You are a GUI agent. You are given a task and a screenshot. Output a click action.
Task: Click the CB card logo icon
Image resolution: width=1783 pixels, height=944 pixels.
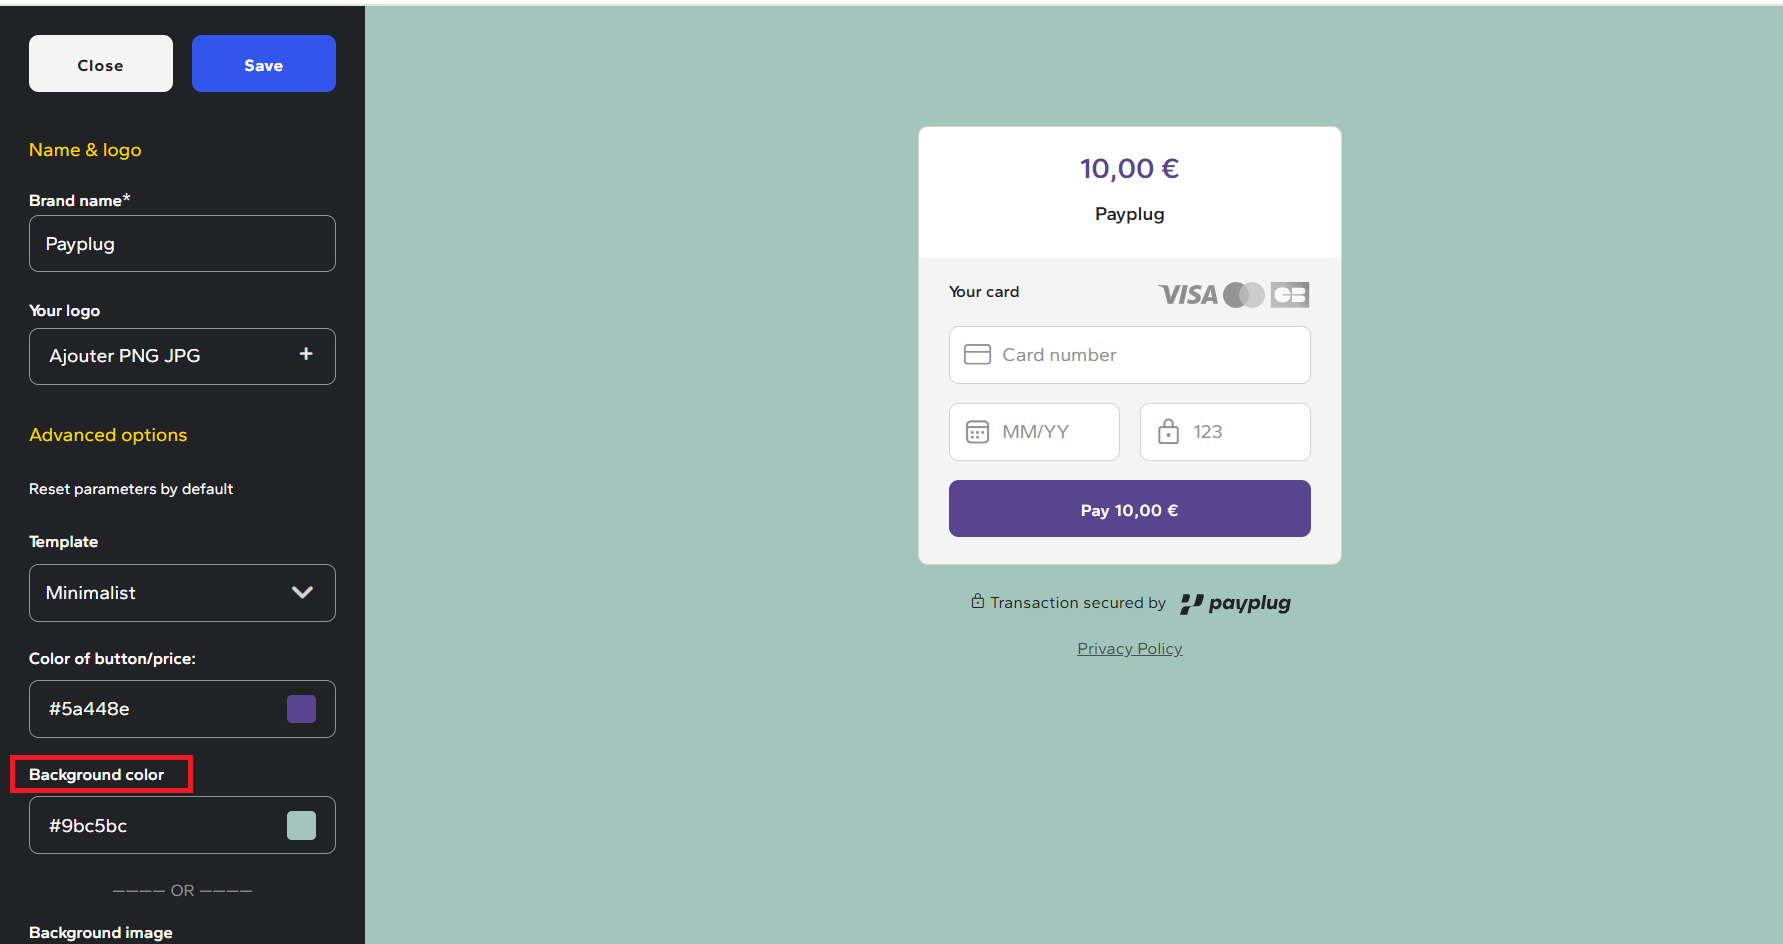click(1290, 295)
